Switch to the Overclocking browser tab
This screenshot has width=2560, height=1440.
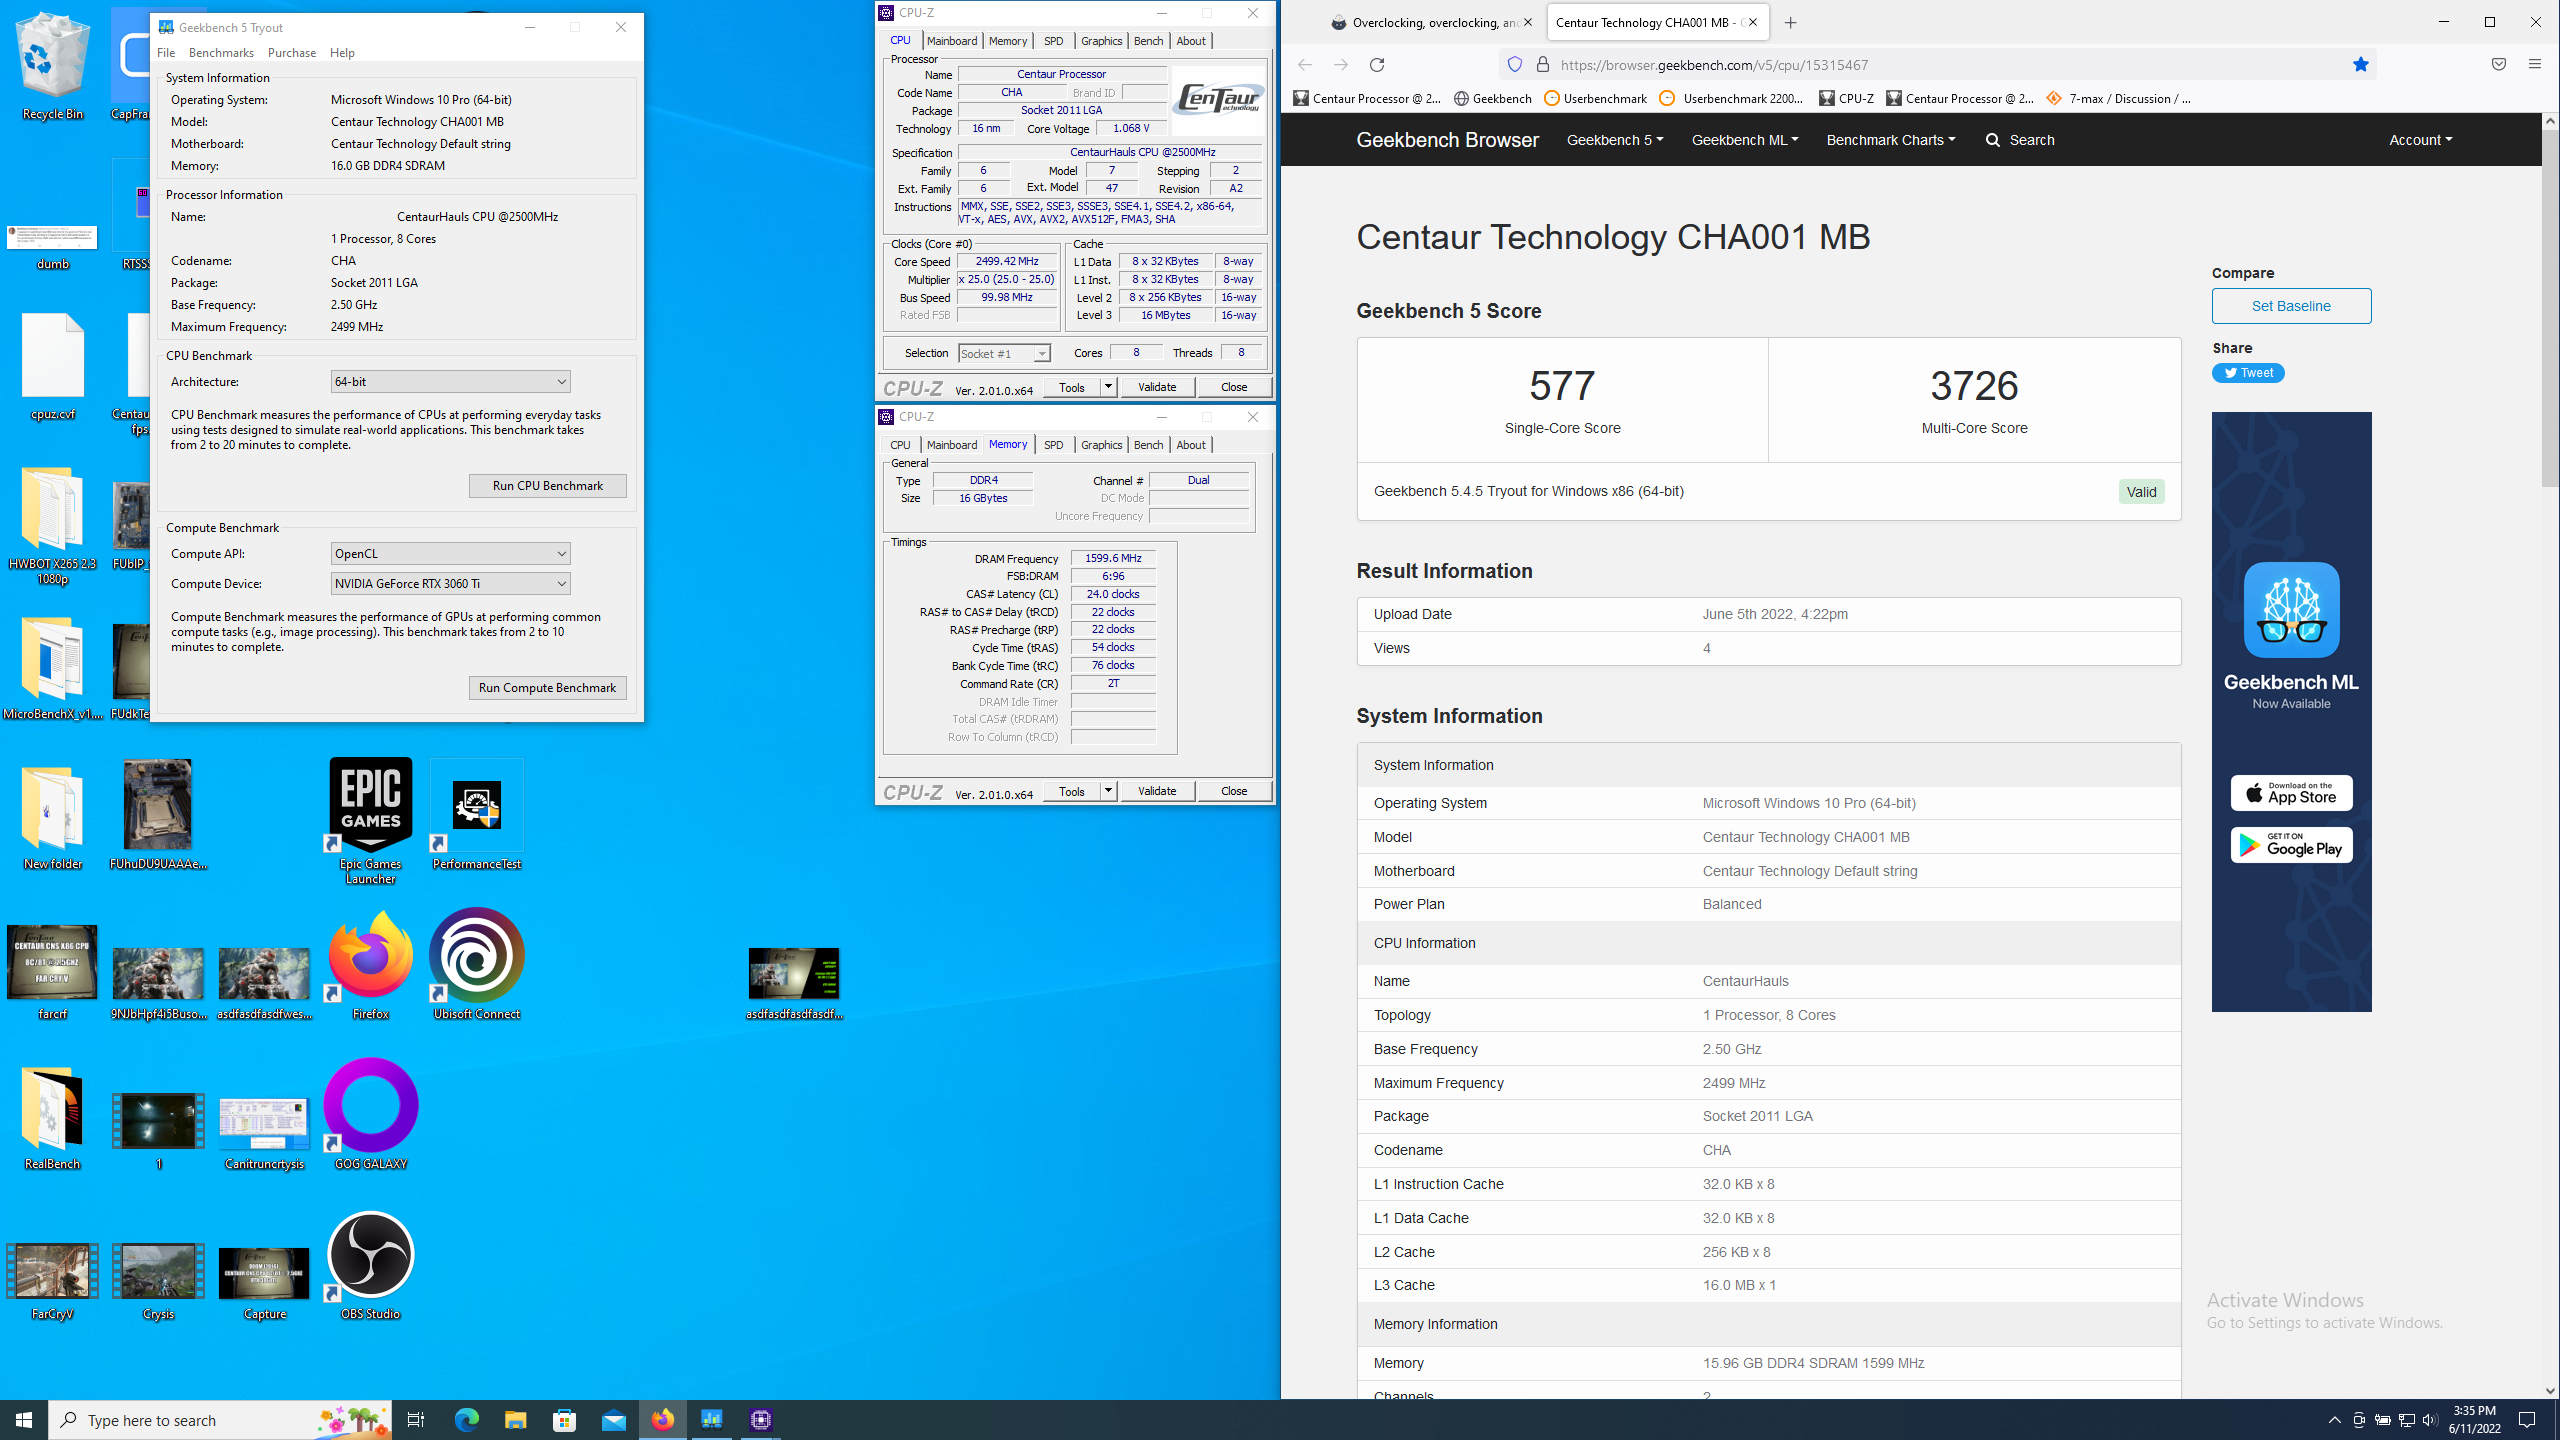click(1430, 22)
